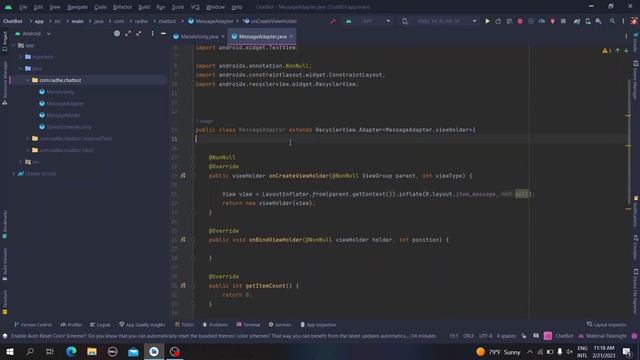Open the Terminal tool window
This screenshot has height=360, width=640.
tap(248, 324)
